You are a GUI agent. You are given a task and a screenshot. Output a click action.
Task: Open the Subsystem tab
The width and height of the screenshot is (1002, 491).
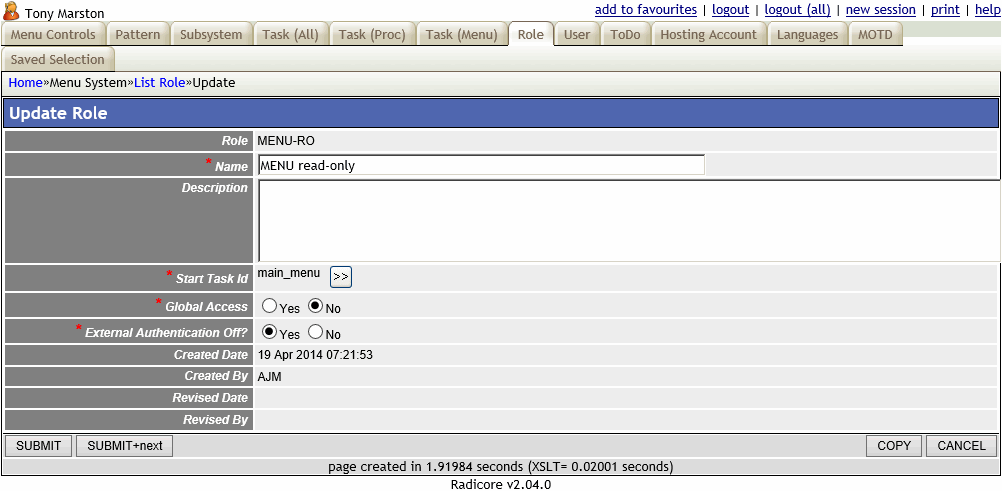tap(211, 35)
